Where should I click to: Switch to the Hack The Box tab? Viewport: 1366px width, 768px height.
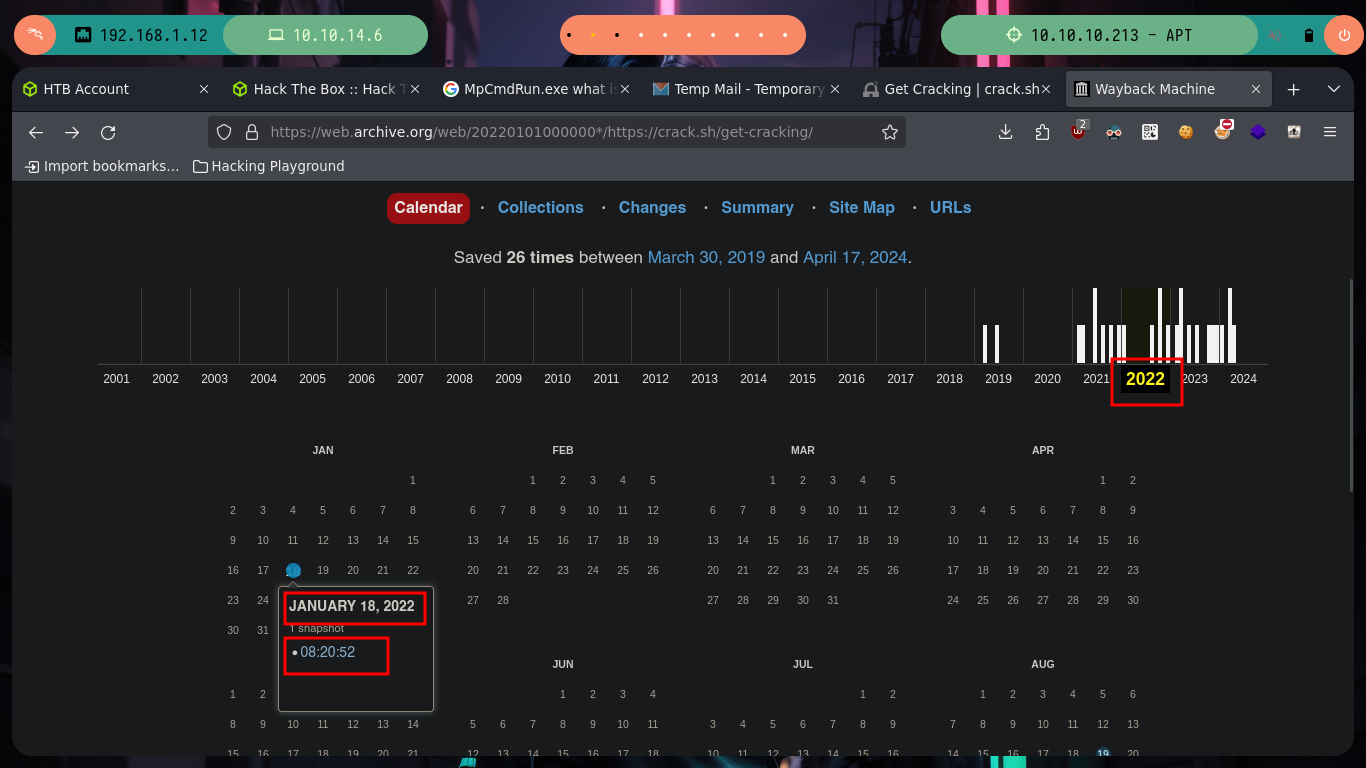(324, 89)
